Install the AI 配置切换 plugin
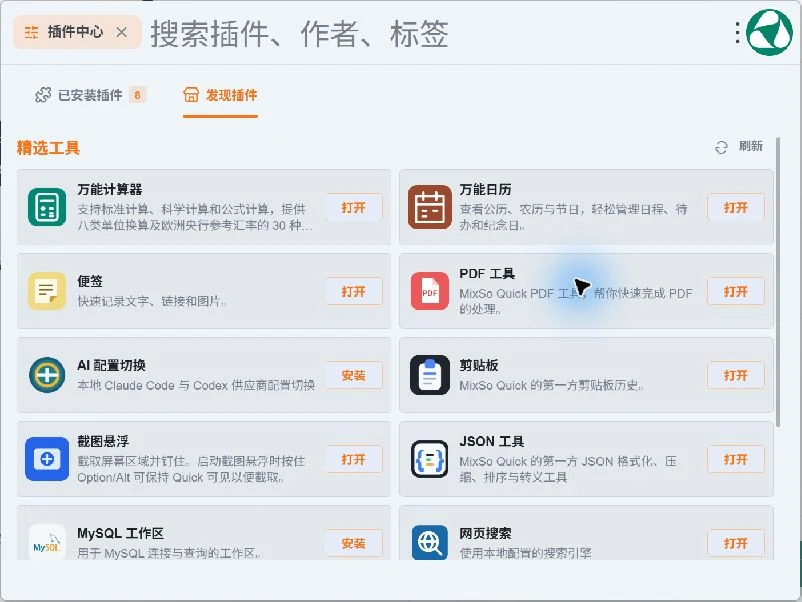The image size is (802, 602). (353, 375)
